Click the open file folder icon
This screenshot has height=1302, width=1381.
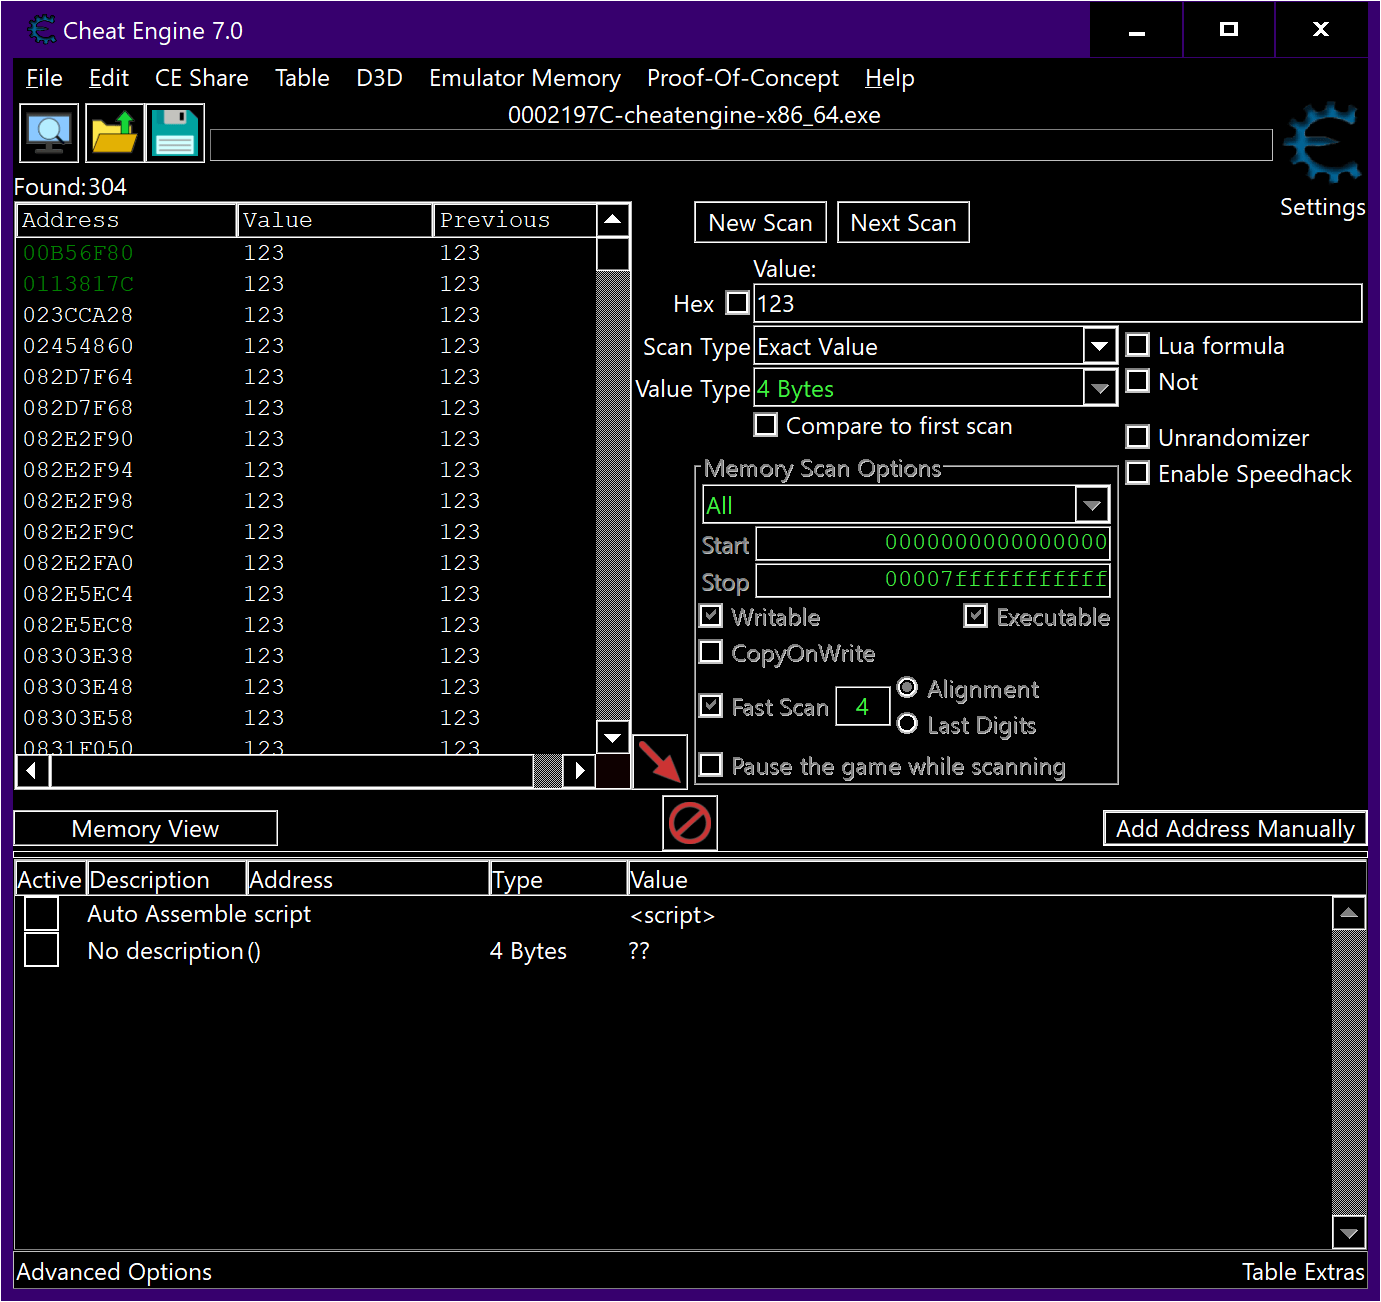click(114, 133)
